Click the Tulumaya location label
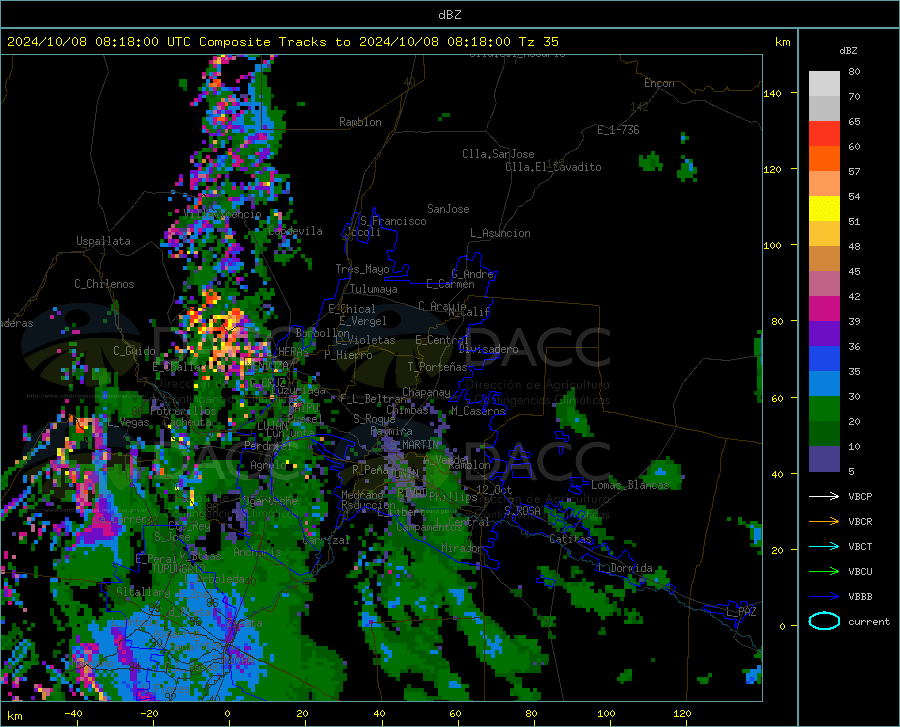 (373, 289)
